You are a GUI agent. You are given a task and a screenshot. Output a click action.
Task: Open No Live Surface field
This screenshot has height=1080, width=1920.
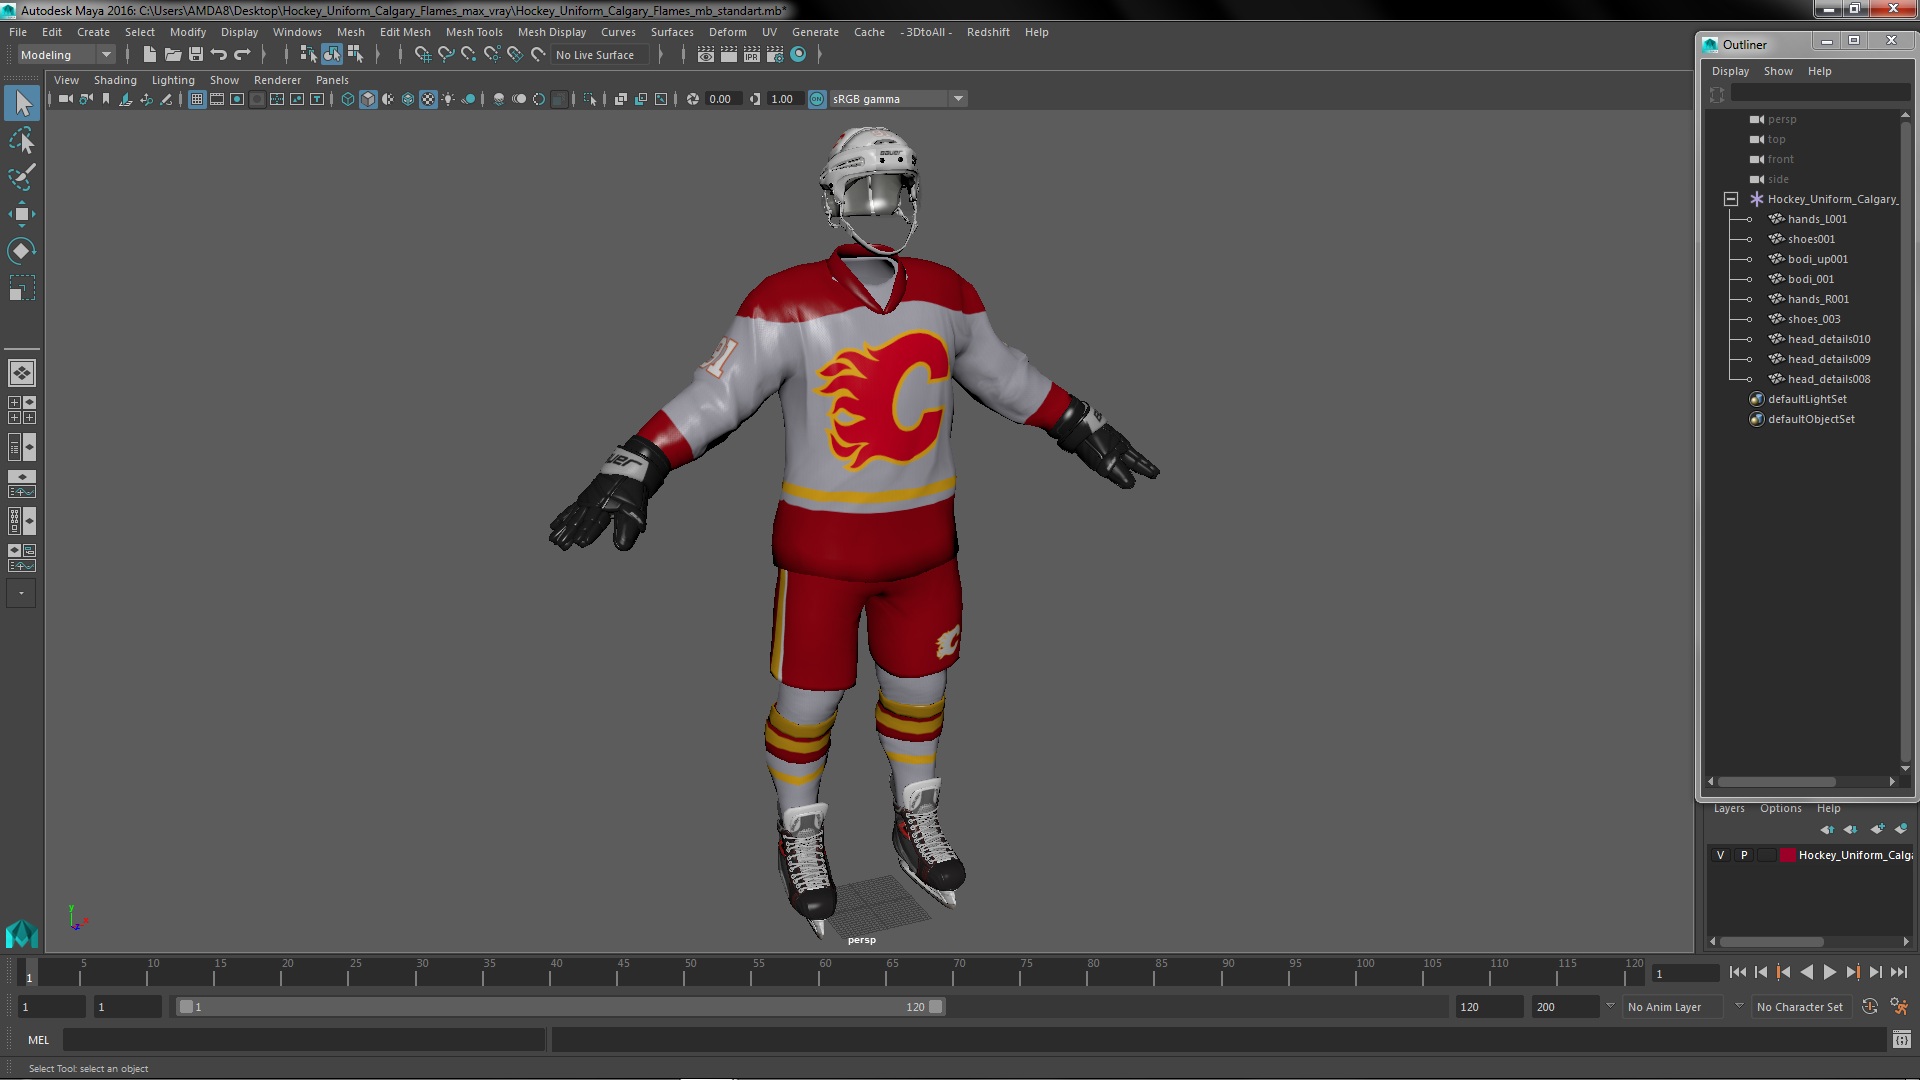601,55
